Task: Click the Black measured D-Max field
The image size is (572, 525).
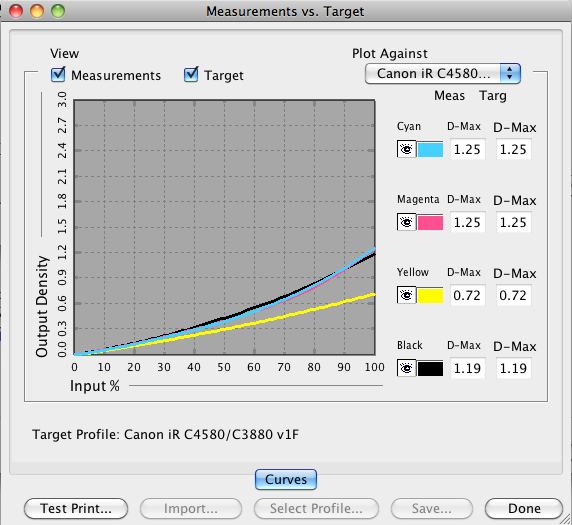Action: coord(467,368)
